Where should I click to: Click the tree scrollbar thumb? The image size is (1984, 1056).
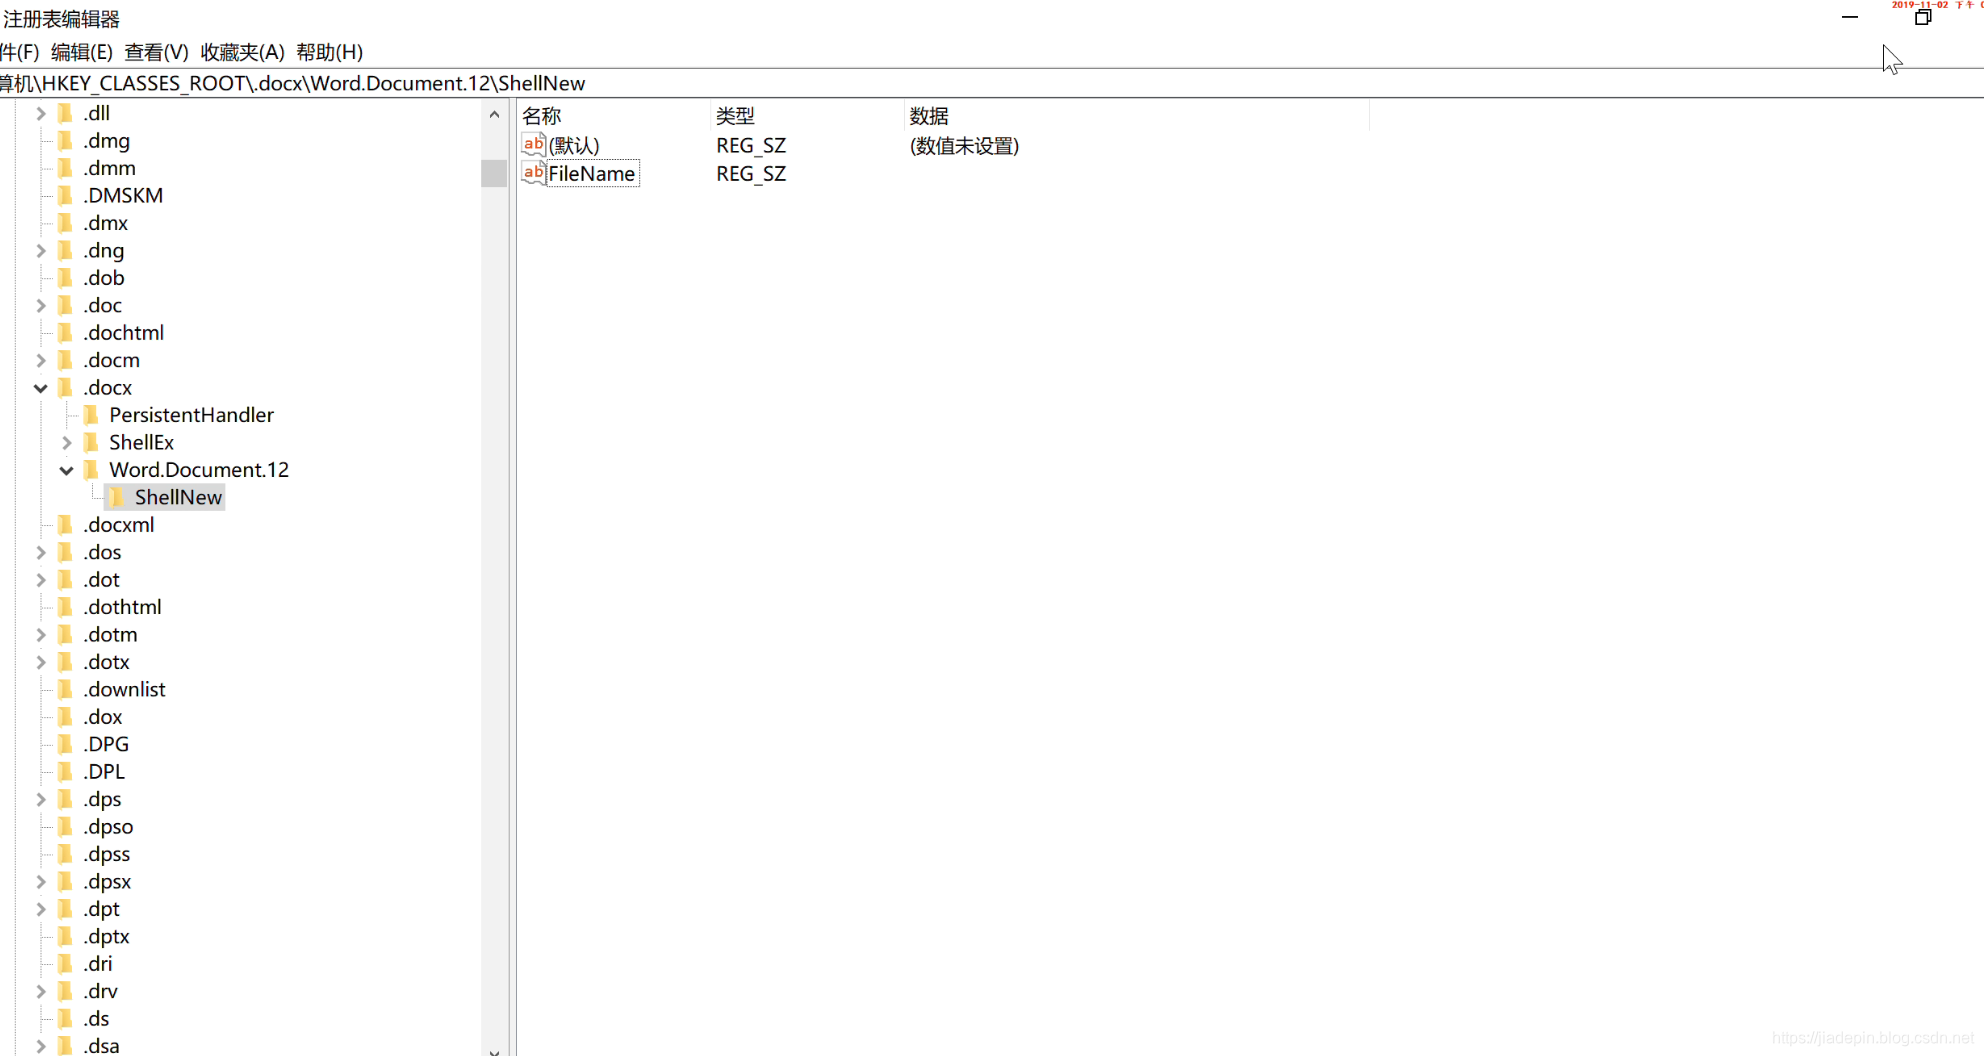494,173
